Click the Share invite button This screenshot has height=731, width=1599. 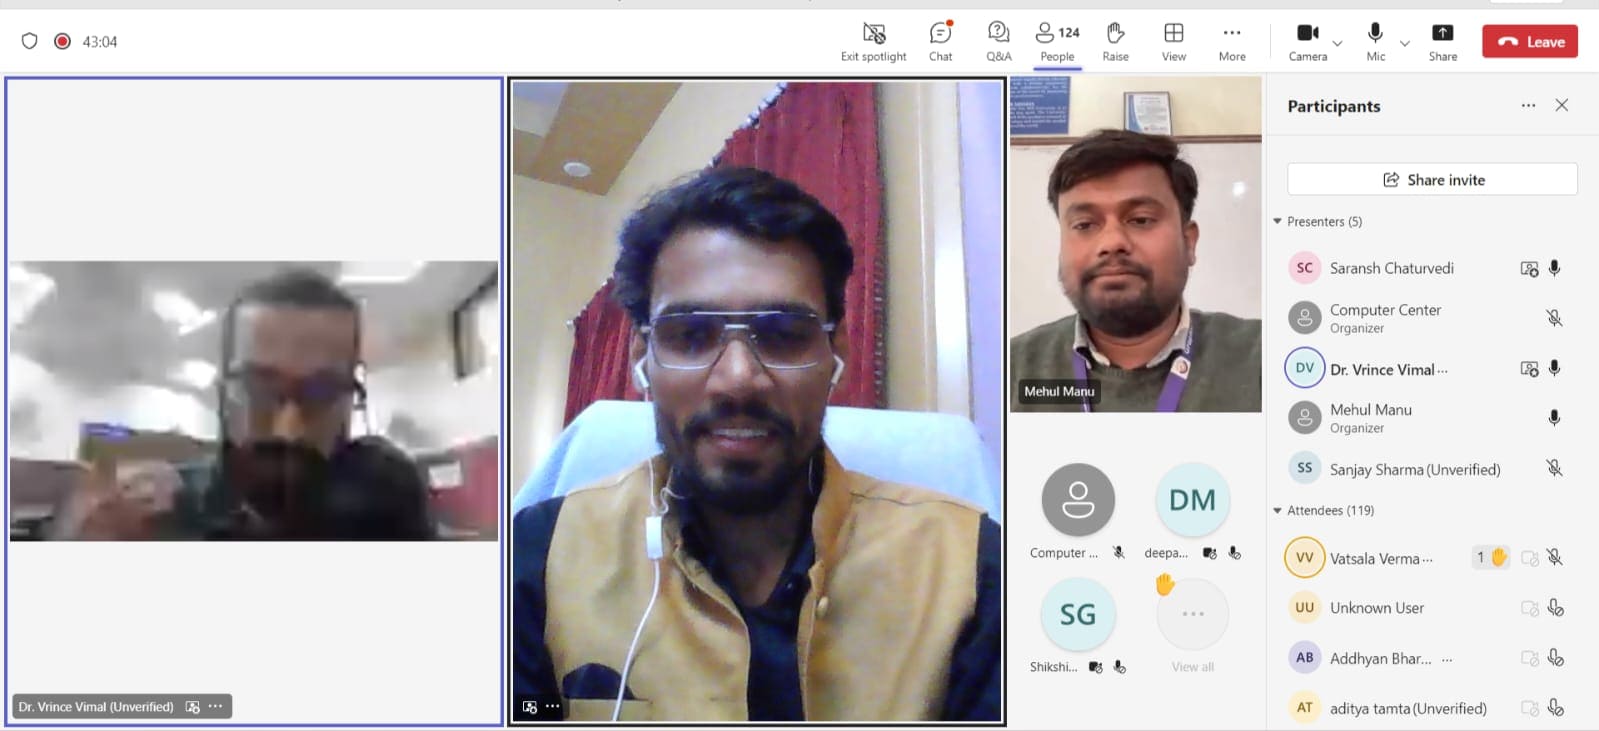(x=1432, y=180)
